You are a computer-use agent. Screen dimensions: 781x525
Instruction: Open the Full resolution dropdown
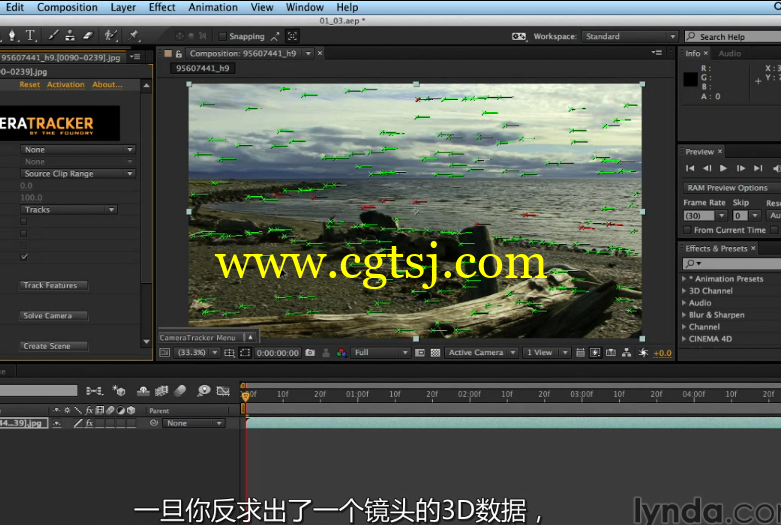pos(381,353)
